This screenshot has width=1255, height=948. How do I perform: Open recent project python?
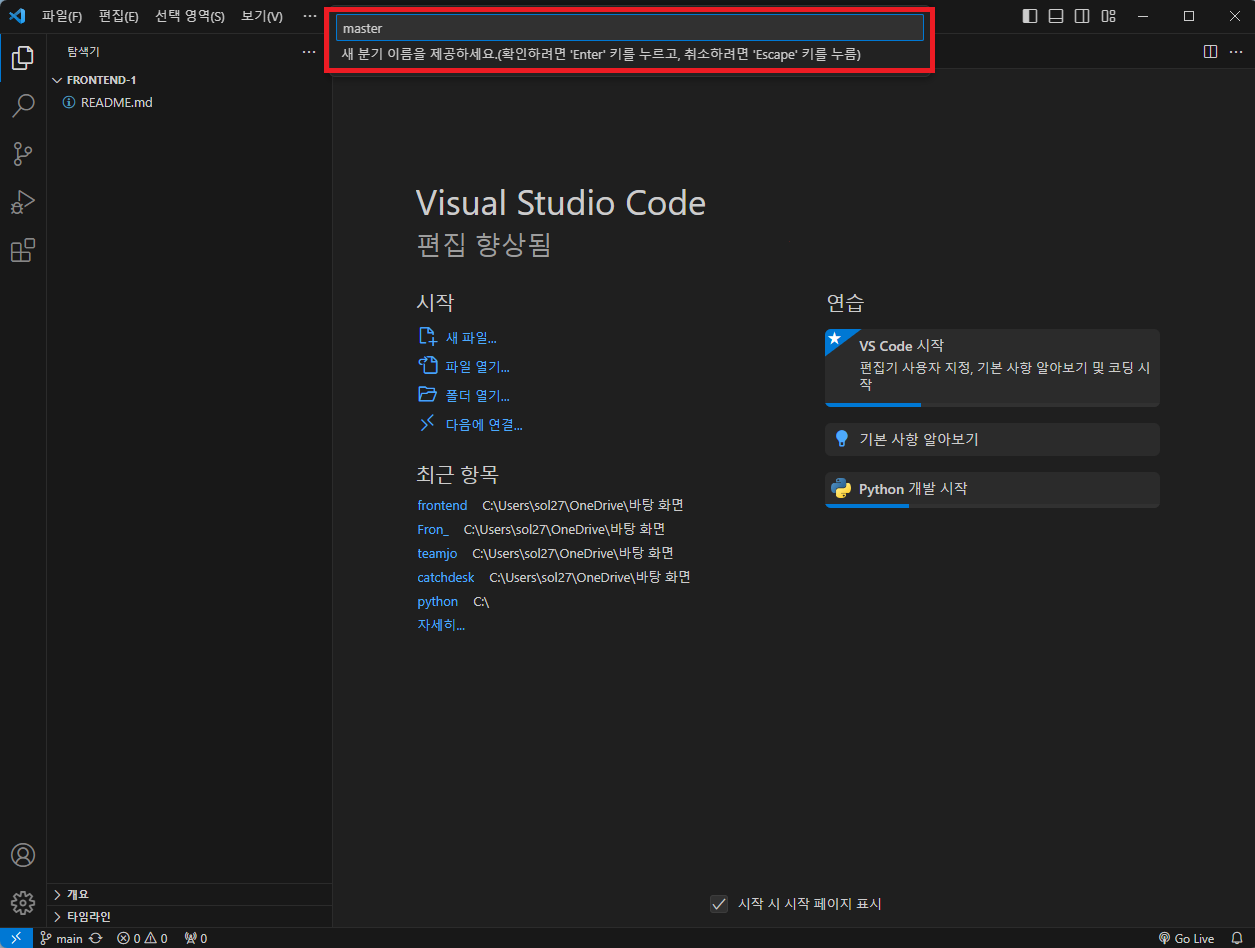point(438,601)
